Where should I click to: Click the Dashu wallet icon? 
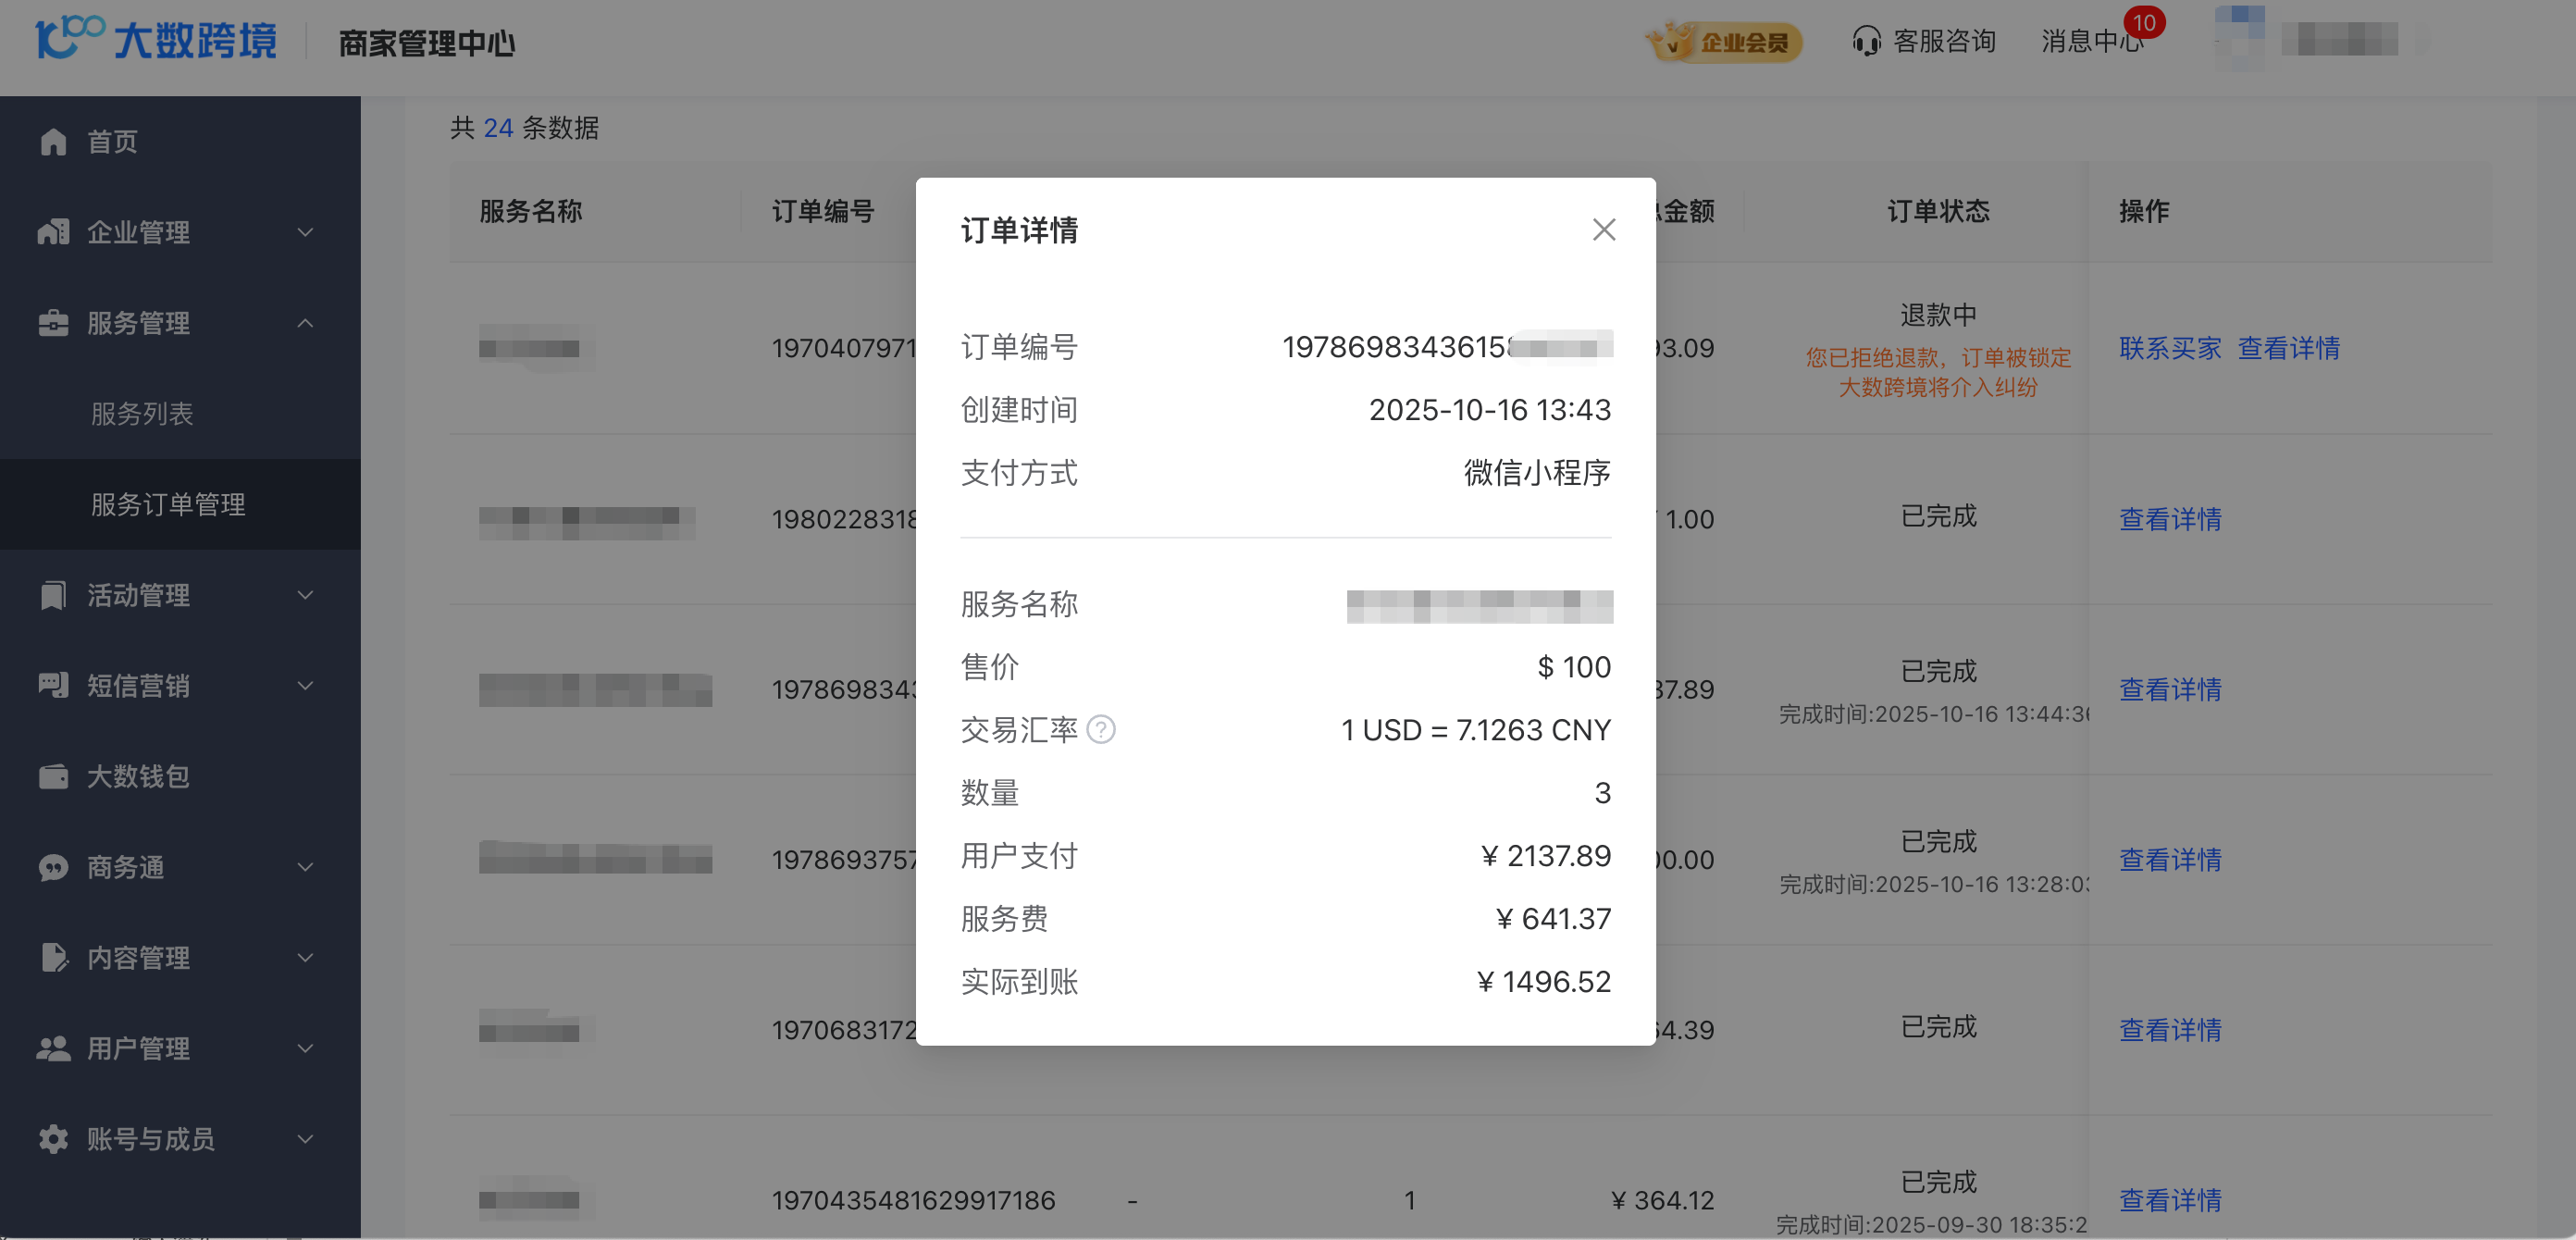[x=53, y=776]
